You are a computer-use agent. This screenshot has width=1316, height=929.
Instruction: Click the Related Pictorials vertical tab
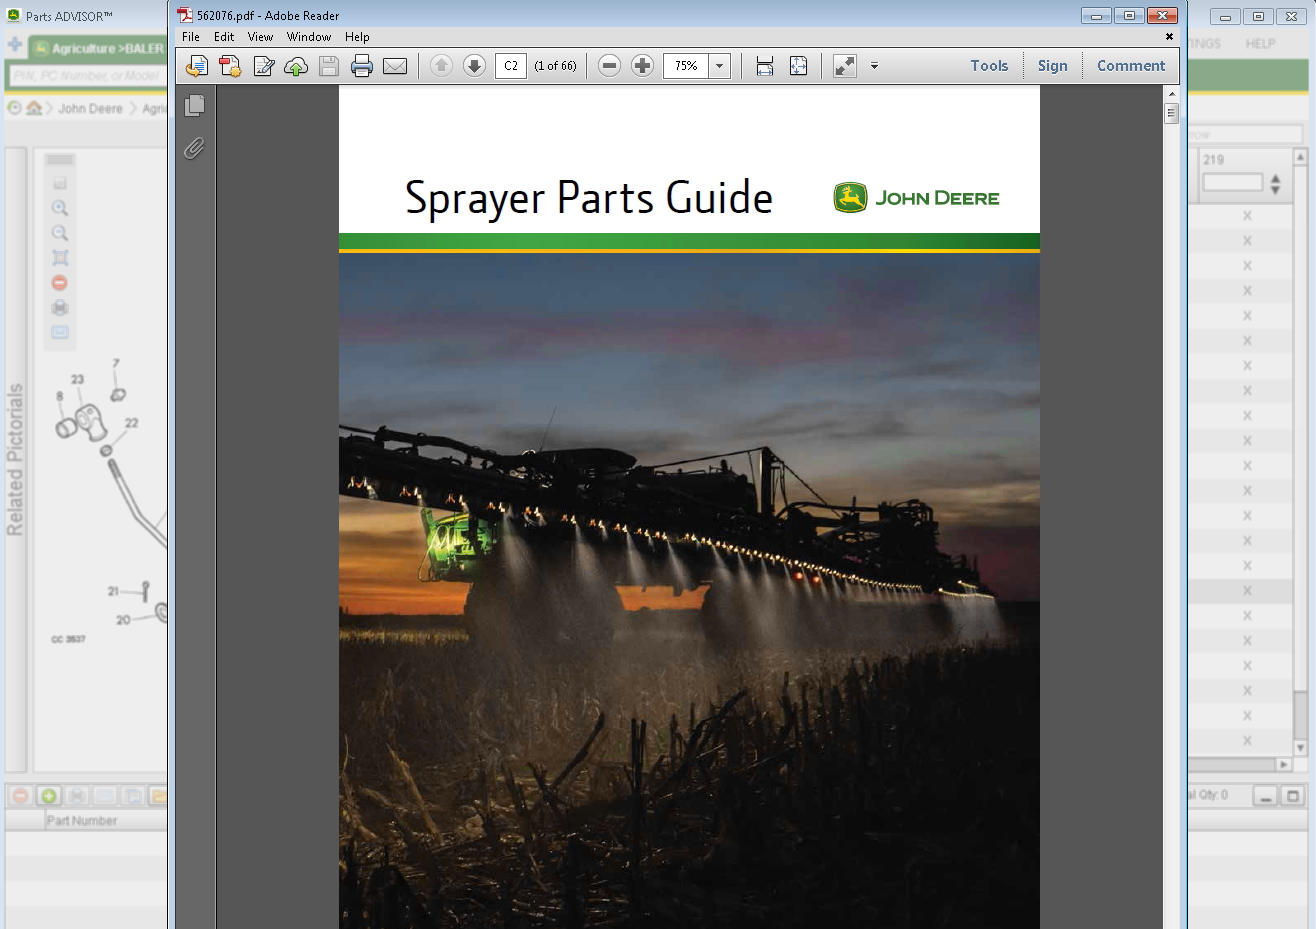15,460
